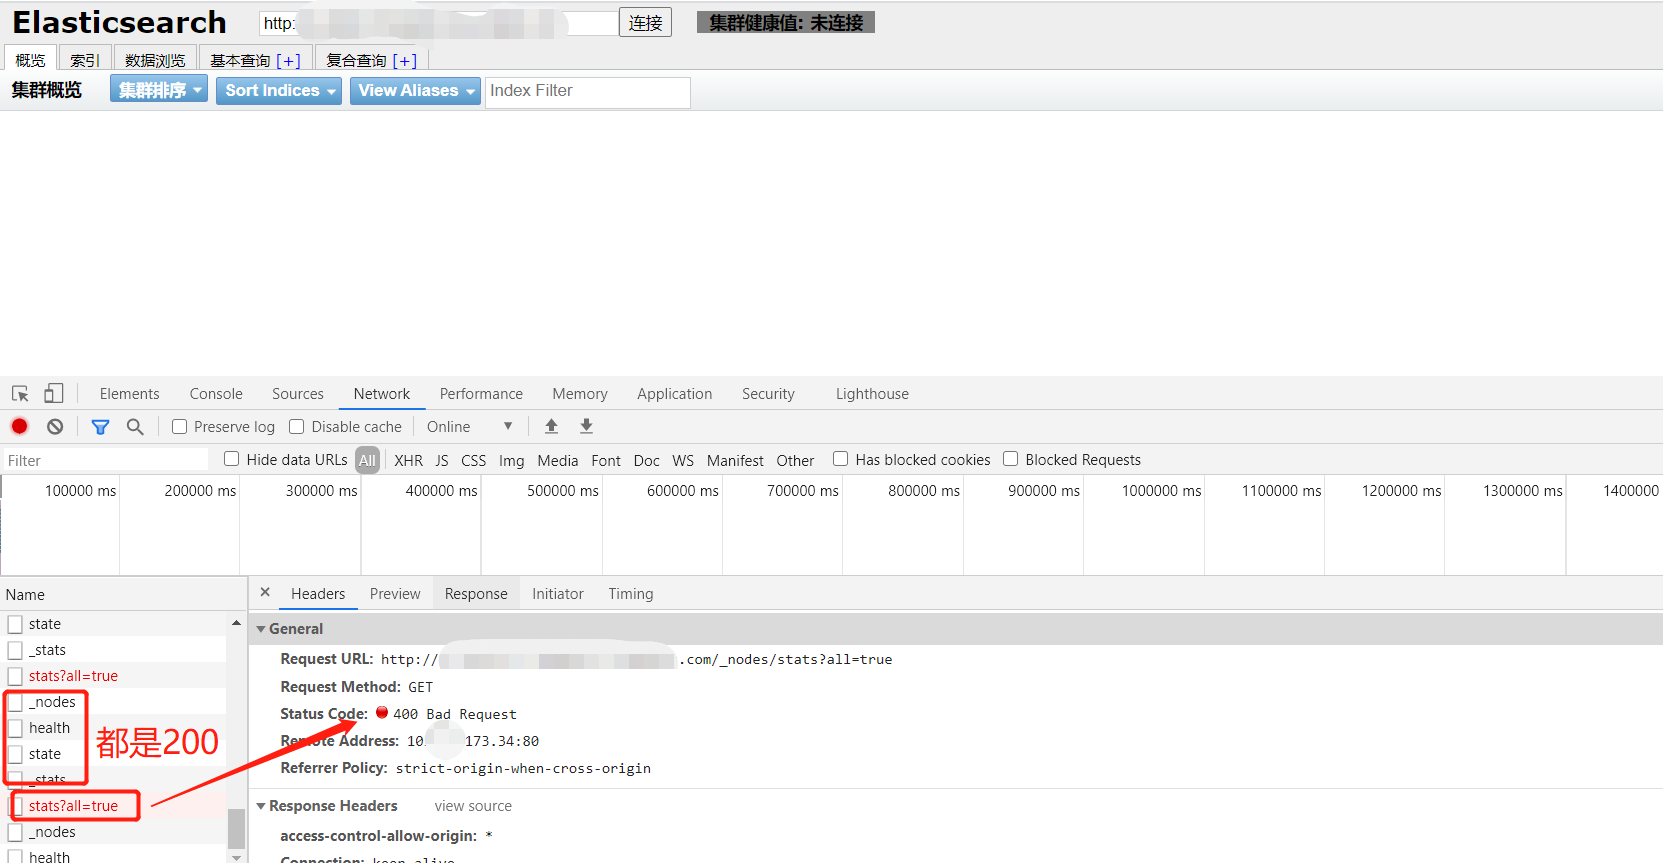Screen dimensions: 1663x863
Task: Check Blocked Requests option
Action: pyautogui.click(x=1011, y=459)
